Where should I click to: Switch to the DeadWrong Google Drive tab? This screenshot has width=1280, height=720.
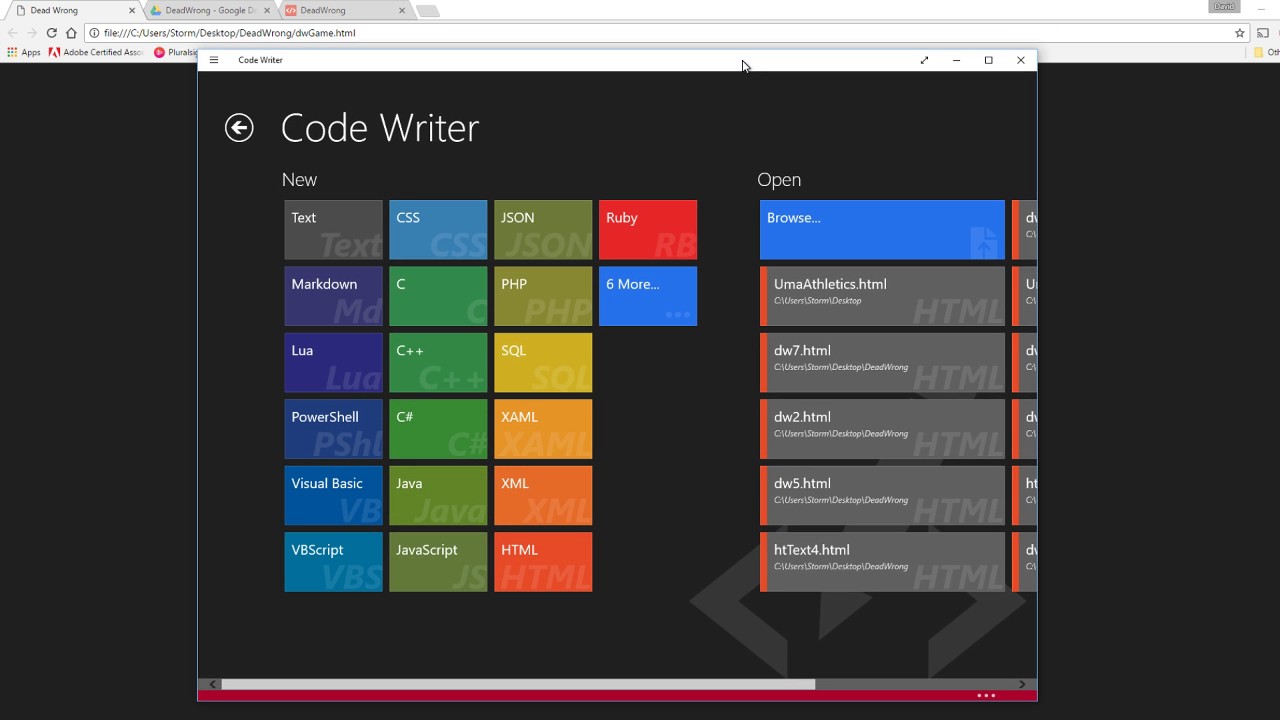(208, 10)
